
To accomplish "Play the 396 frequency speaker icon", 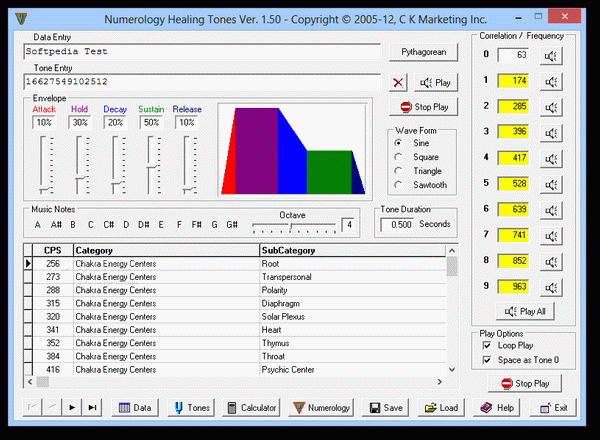I will point(551,133).
